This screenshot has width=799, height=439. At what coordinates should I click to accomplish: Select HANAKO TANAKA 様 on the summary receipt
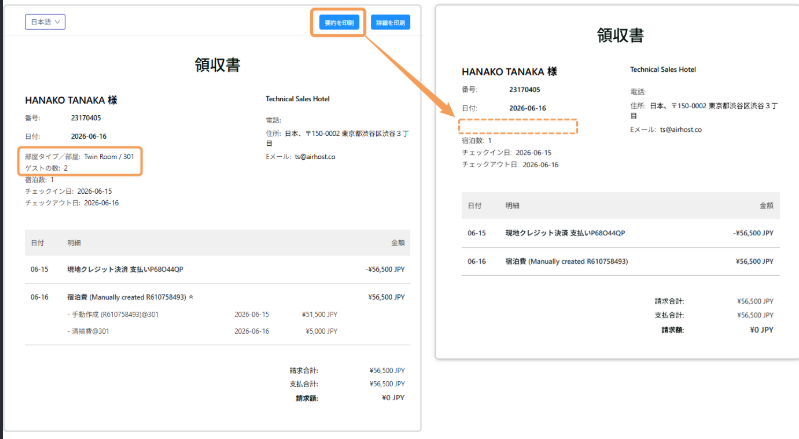pyautogui.click(x=509, y=72)
